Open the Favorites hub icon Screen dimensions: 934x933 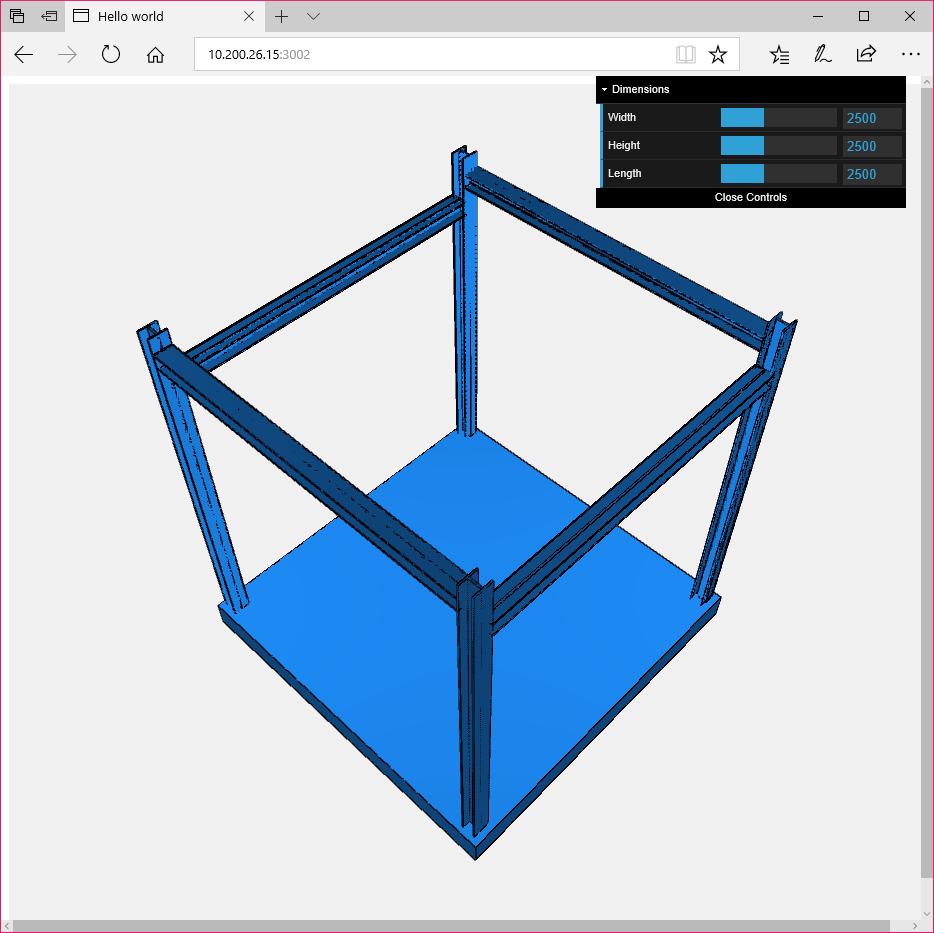779,54
